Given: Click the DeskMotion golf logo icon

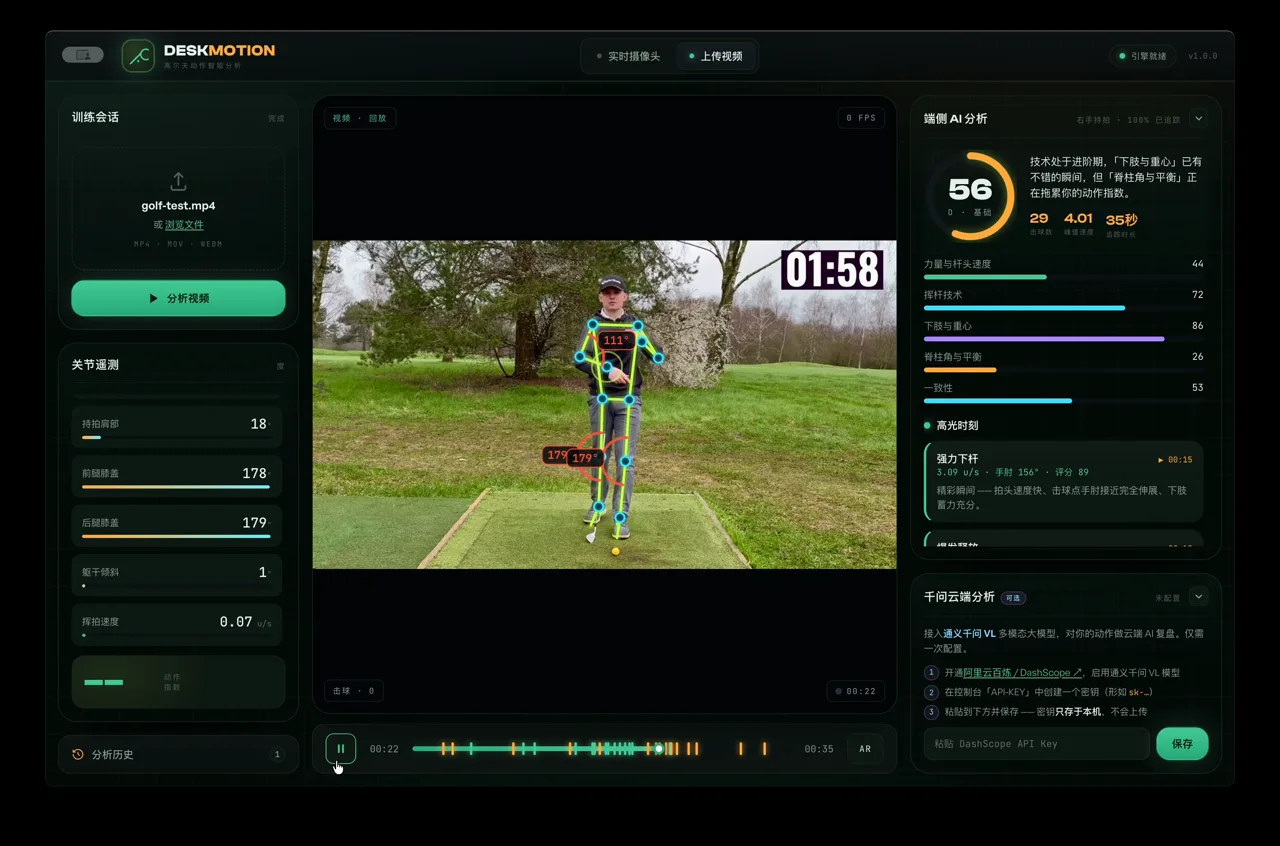Looking at the screenshot, I should (x=138, y=56).
